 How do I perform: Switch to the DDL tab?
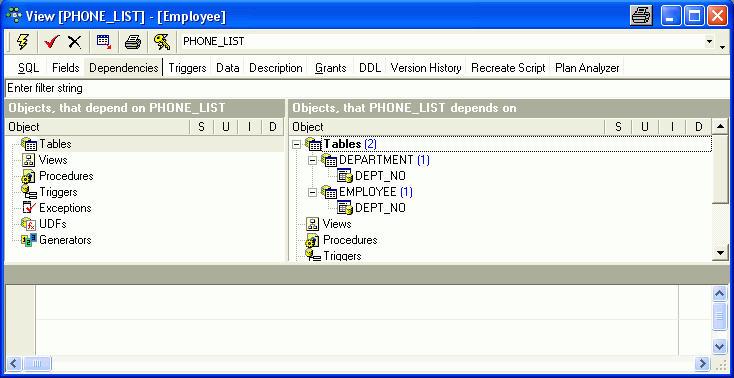370,68
